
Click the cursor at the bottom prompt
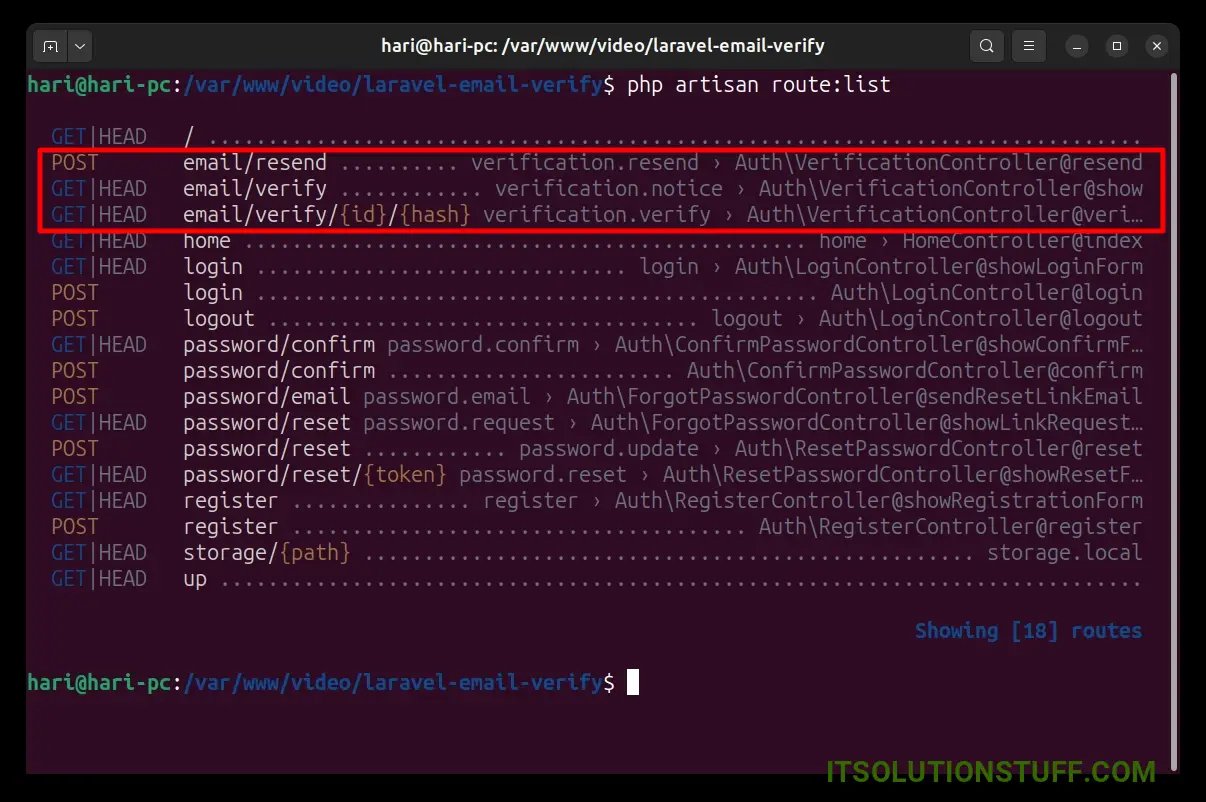coord(632,683)
